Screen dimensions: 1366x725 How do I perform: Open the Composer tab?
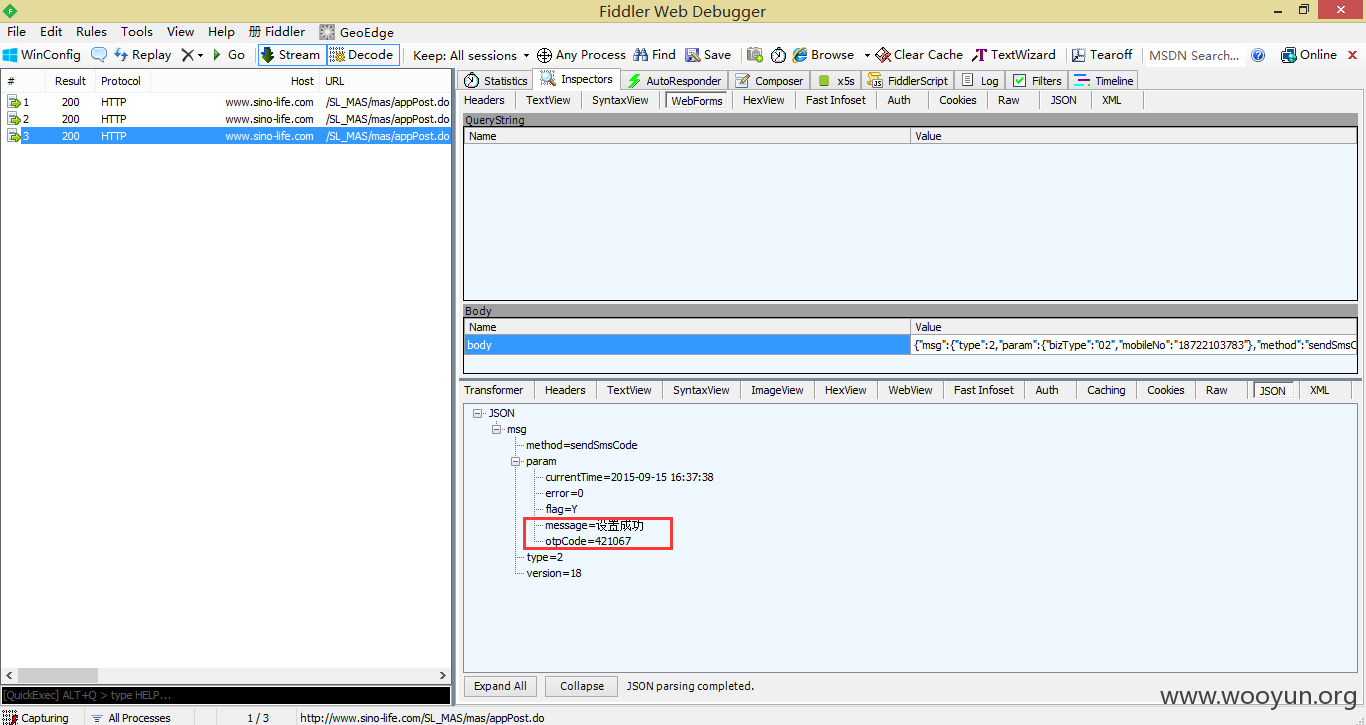pyautogui.click(x=769, y=81)
